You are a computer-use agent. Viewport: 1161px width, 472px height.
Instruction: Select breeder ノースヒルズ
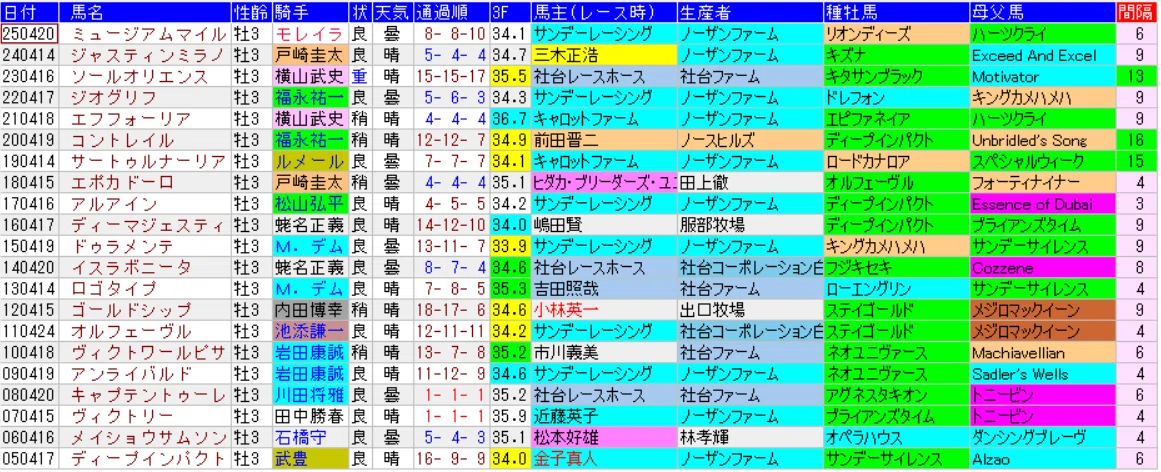[749, 140]
